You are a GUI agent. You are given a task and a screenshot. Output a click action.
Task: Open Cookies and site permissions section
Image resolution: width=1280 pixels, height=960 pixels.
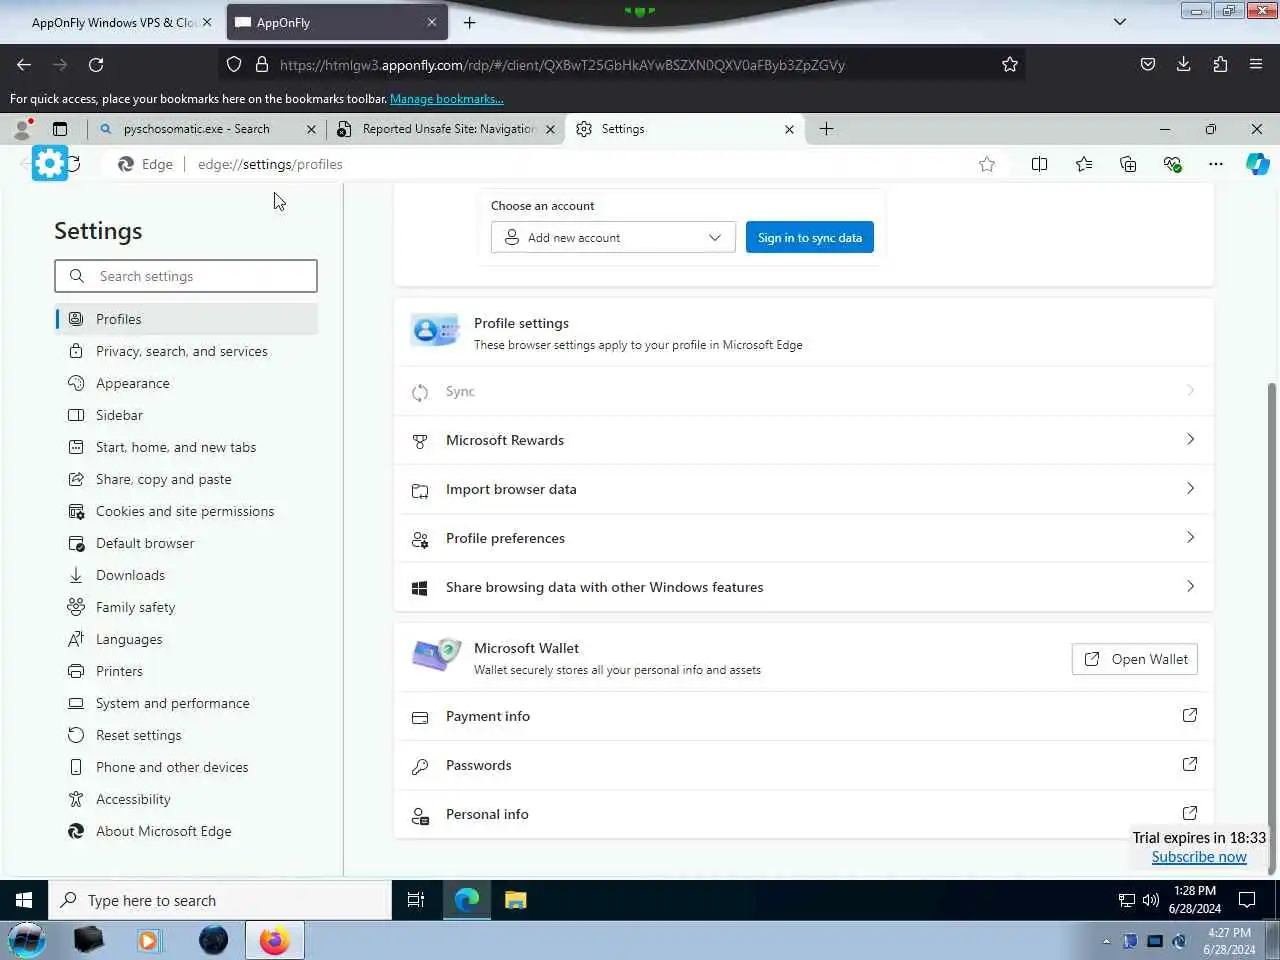point(186,511)
